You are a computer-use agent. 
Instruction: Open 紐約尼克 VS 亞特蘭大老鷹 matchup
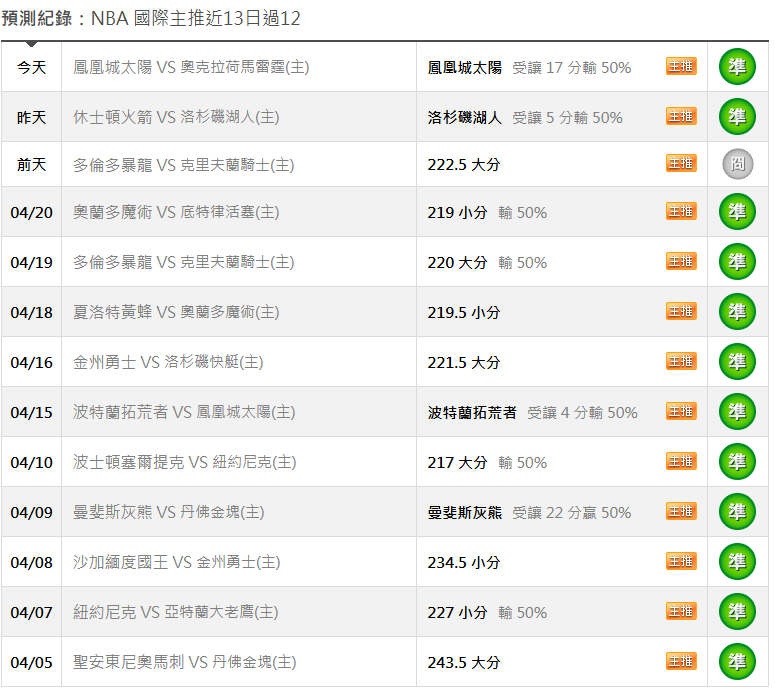pyautogui.click(x=176, y=612)
